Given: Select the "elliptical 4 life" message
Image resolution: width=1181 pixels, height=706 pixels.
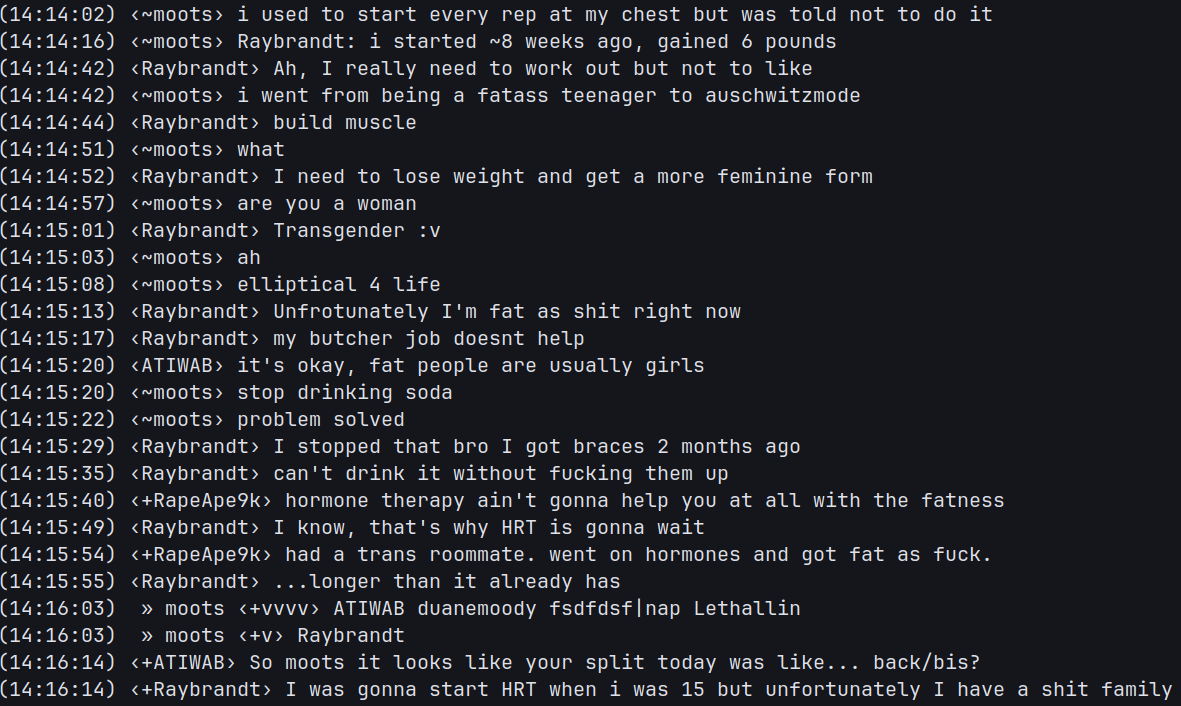Looking at the screenshot, I should coord(338,285).
